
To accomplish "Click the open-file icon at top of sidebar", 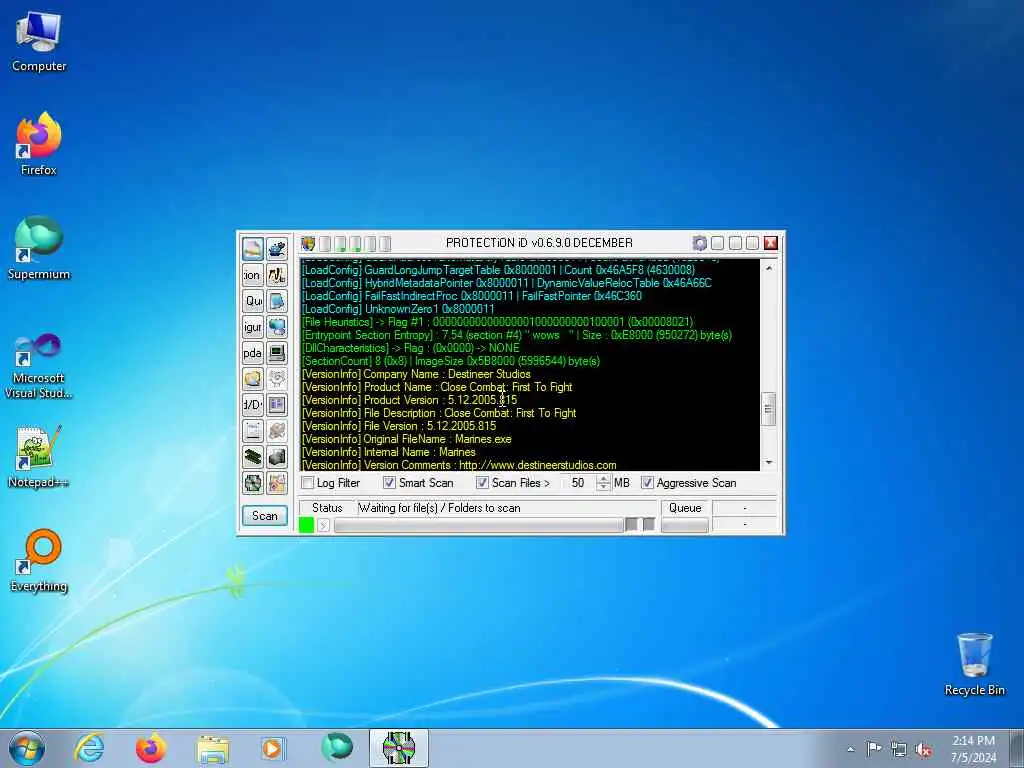I will point(253,249).
